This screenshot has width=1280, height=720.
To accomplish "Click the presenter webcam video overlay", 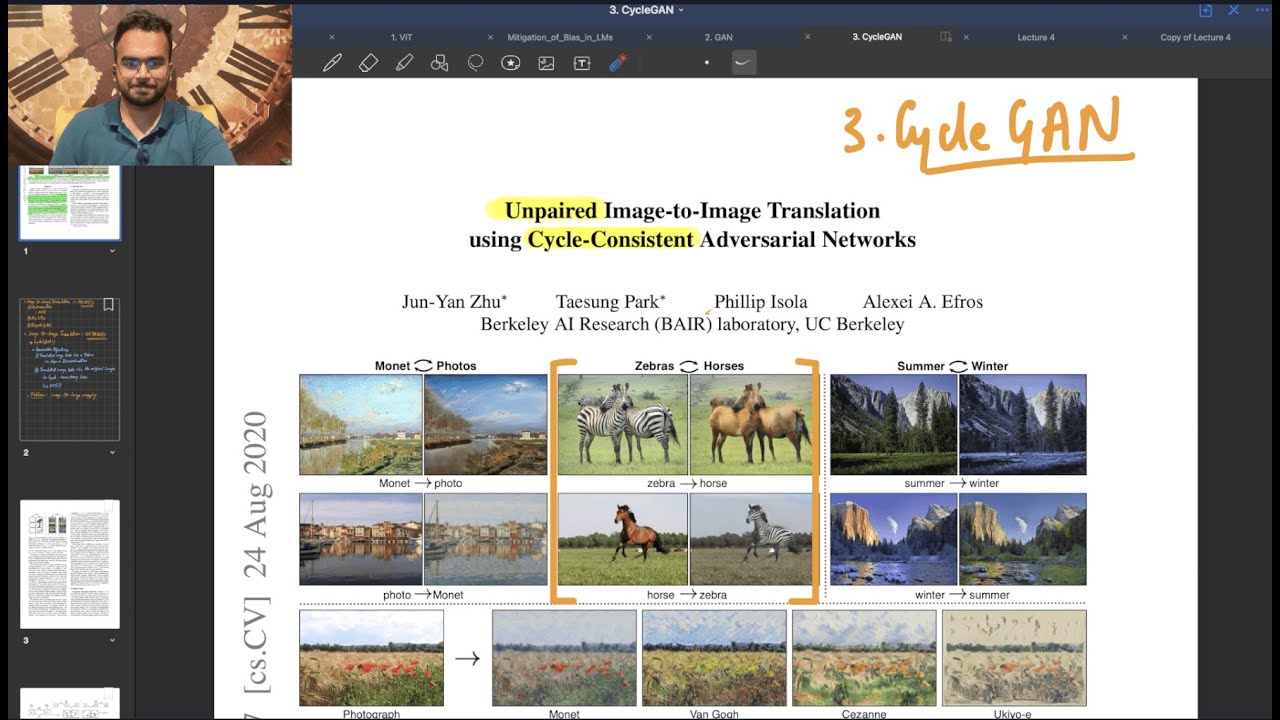I will tap(150, 85).
